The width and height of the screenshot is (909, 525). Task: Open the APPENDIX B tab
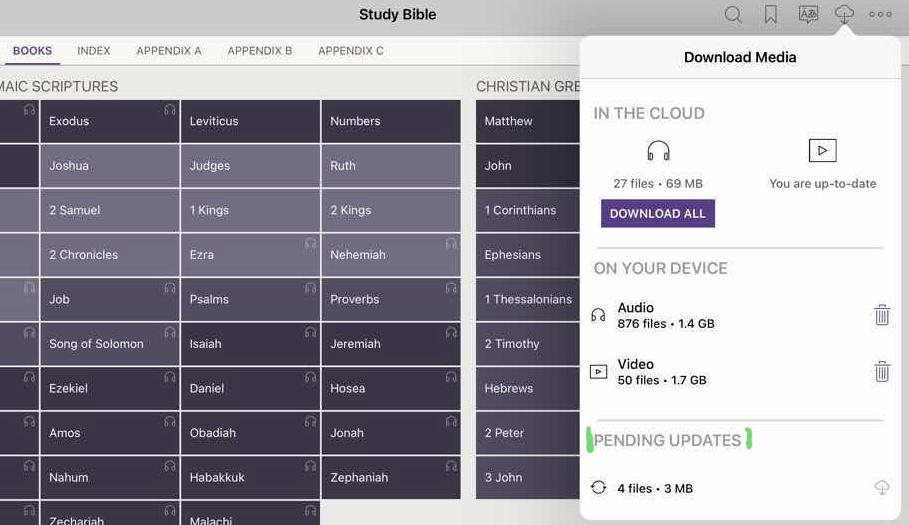(260, 51)
